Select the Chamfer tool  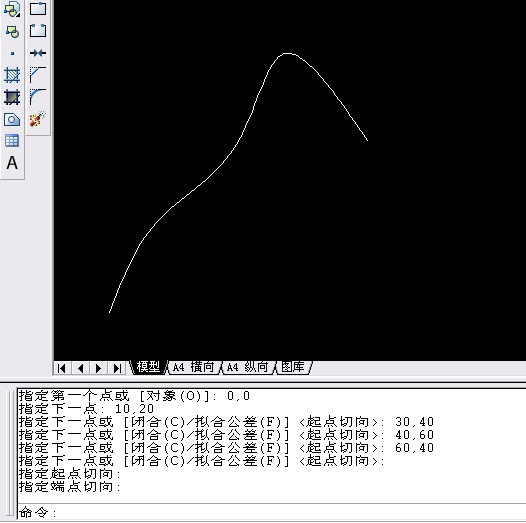tap(38, 74)
